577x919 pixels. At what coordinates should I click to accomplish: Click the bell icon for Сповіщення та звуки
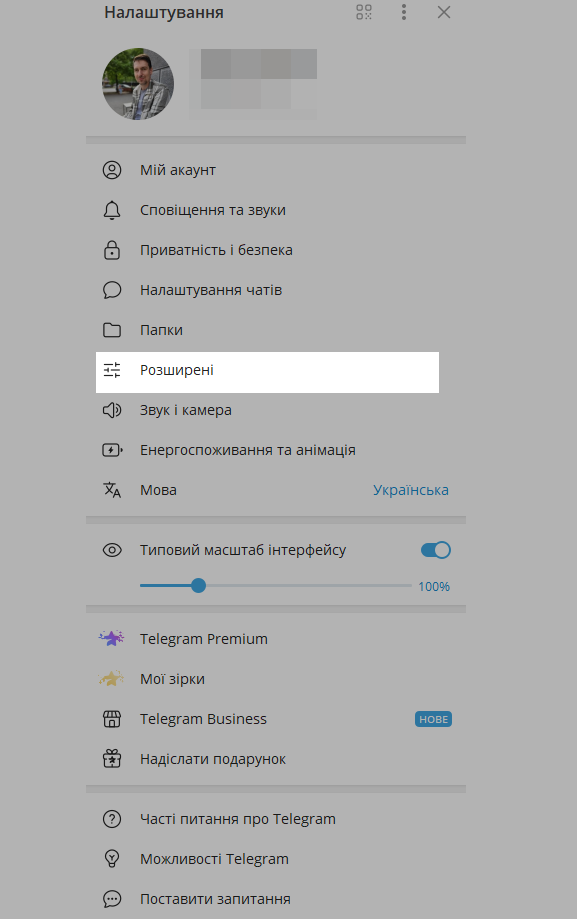point(112,210)
